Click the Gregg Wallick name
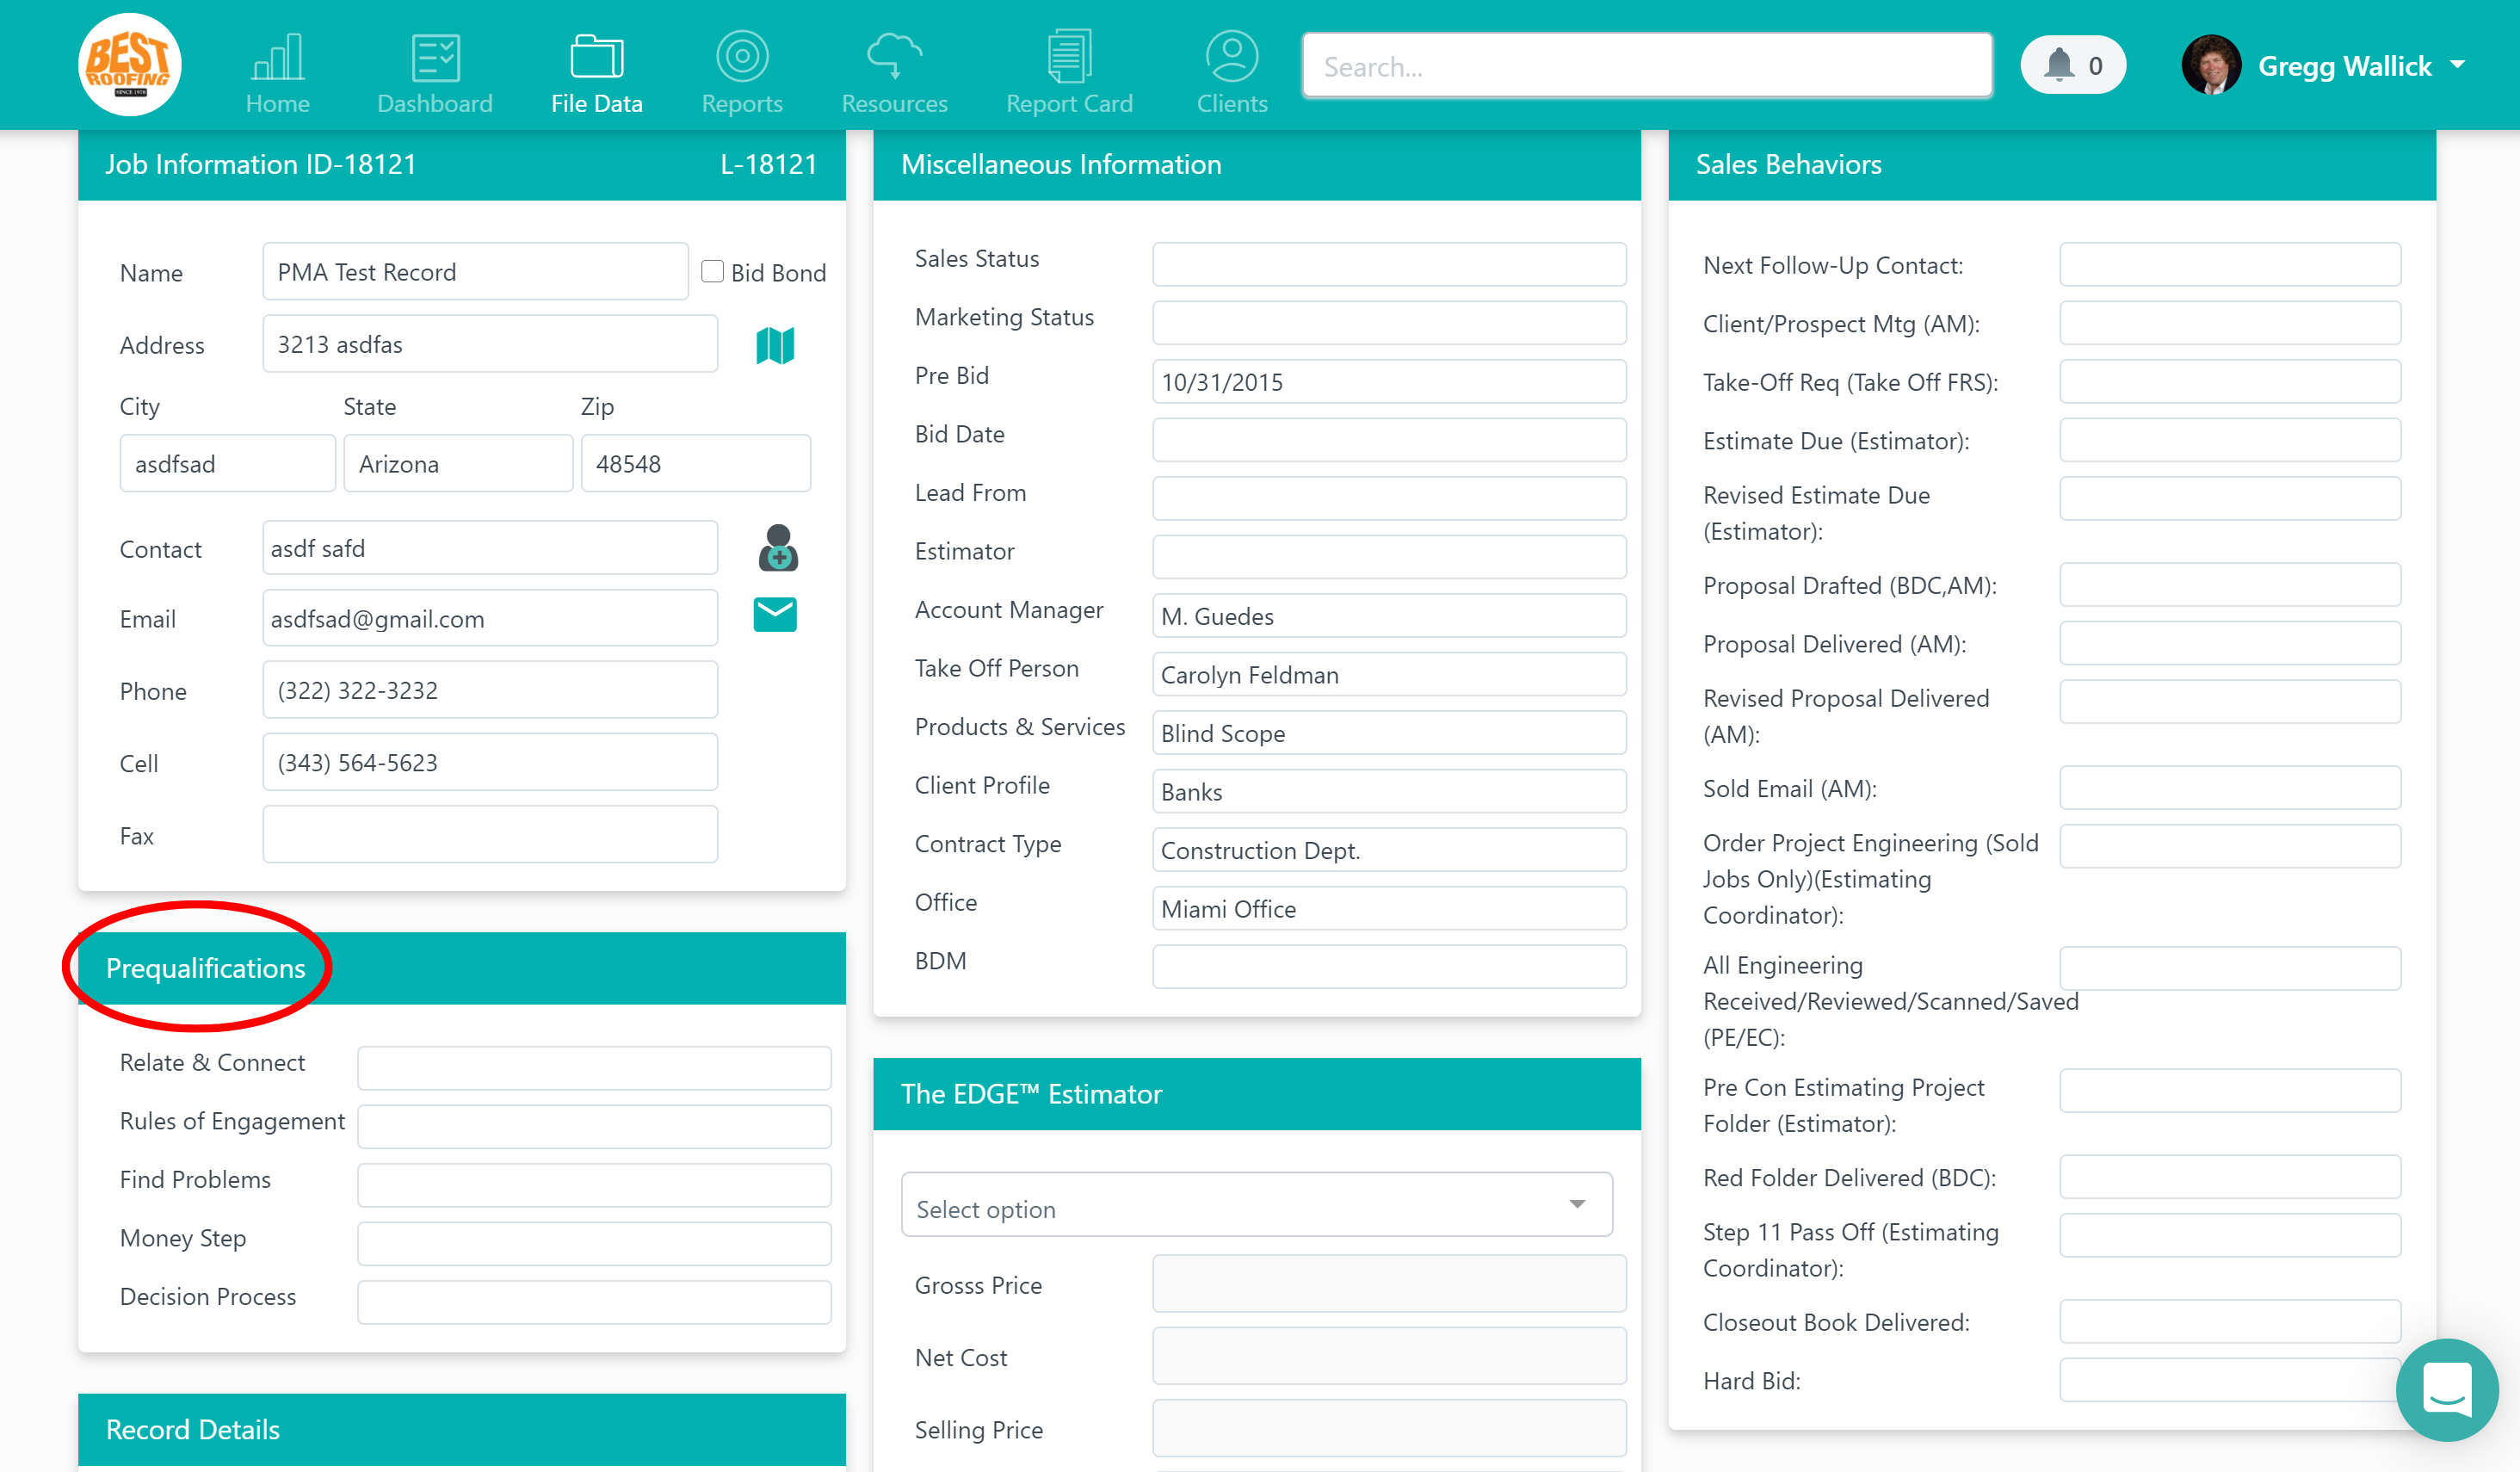The height and width of the screenshot is (1472, 2520). pyautogui.click(x=2344, y=66)
